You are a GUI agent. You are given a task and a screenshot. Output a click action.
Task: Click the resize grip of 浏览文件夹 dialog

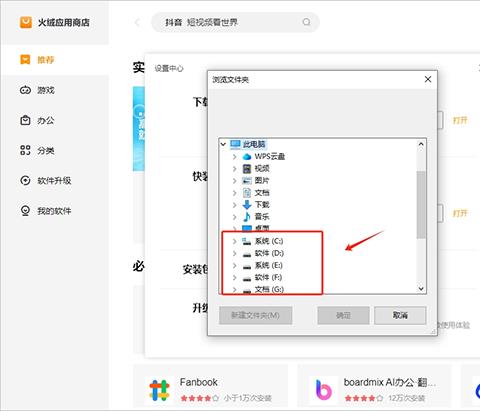(433, 331)
